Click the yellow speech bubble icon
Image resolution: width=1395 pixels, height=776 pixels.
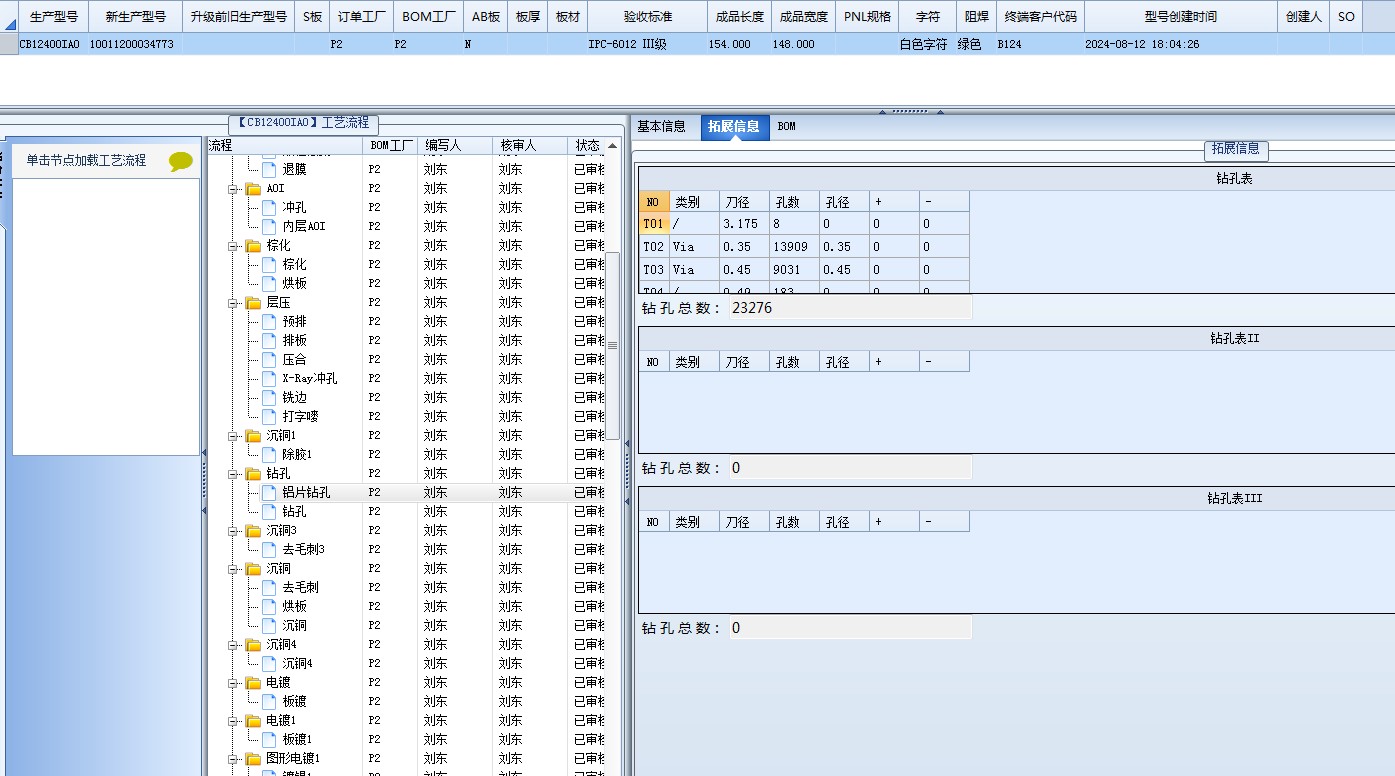pyautogui.click(x=181, y=161)
